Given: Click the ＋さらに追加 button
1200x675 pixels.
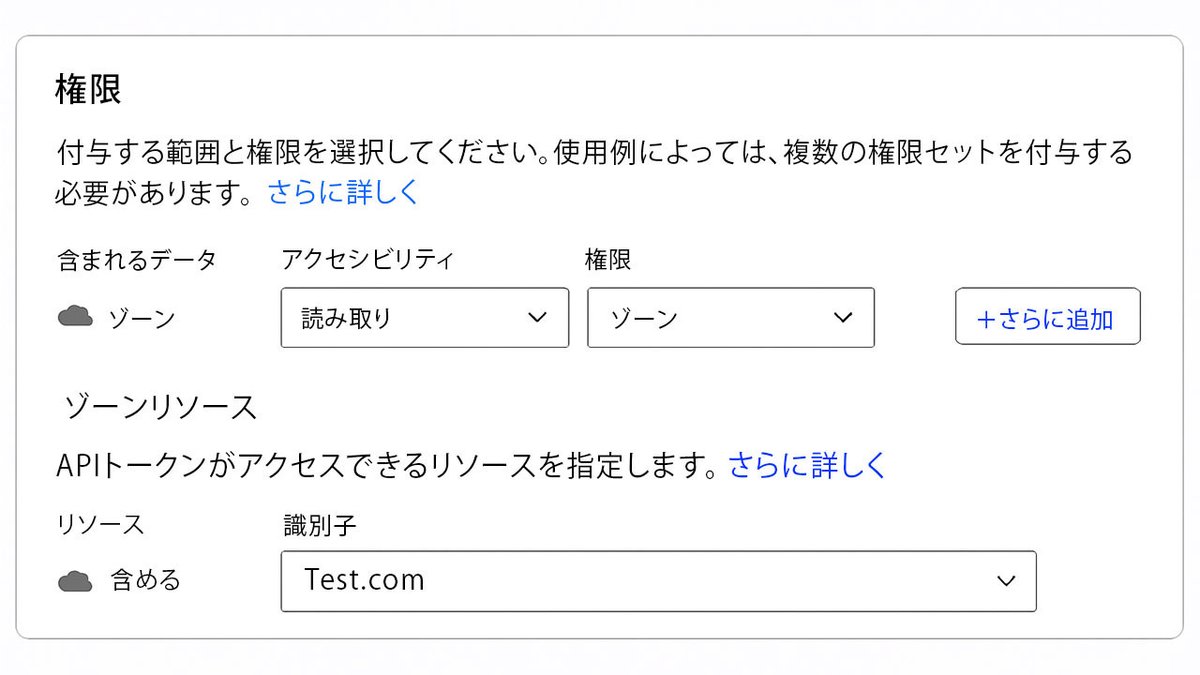Looking at the screenshot, I should (1047, 316).
